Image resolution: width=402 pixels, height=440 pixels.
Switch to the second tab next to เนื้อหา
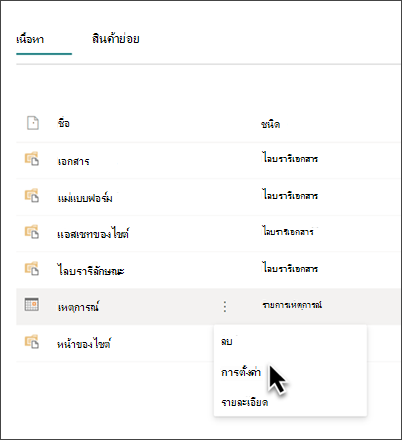point(116,39)
